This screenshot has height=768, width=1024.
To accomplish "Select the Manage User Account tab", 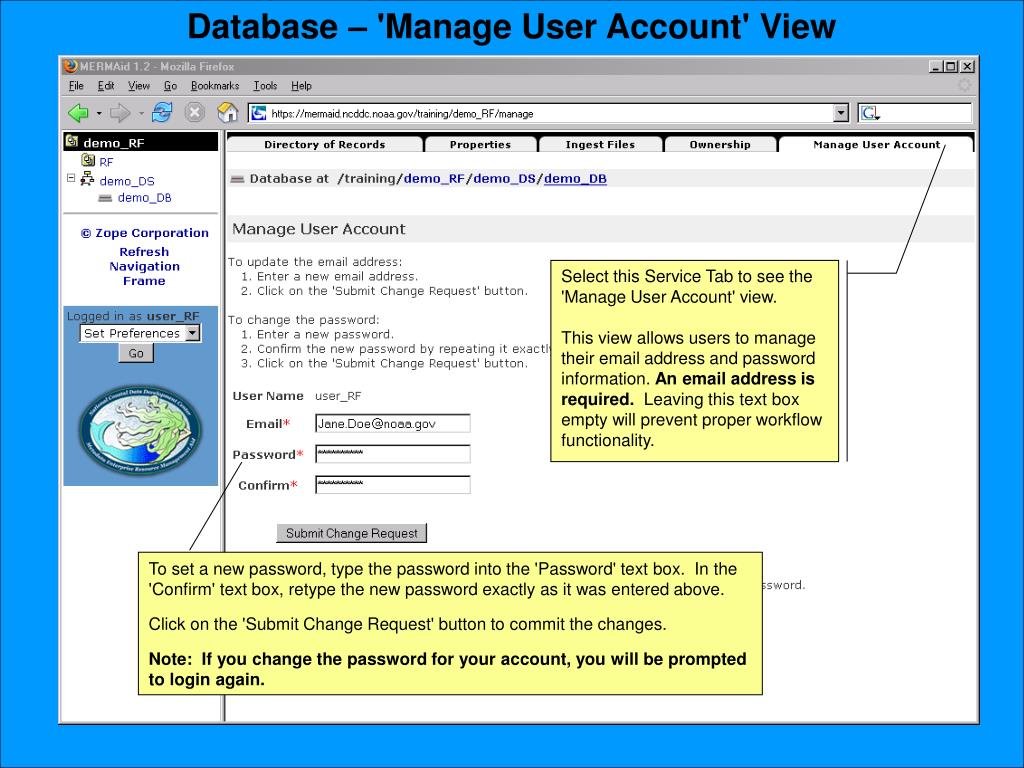I will tap(876, 144).
